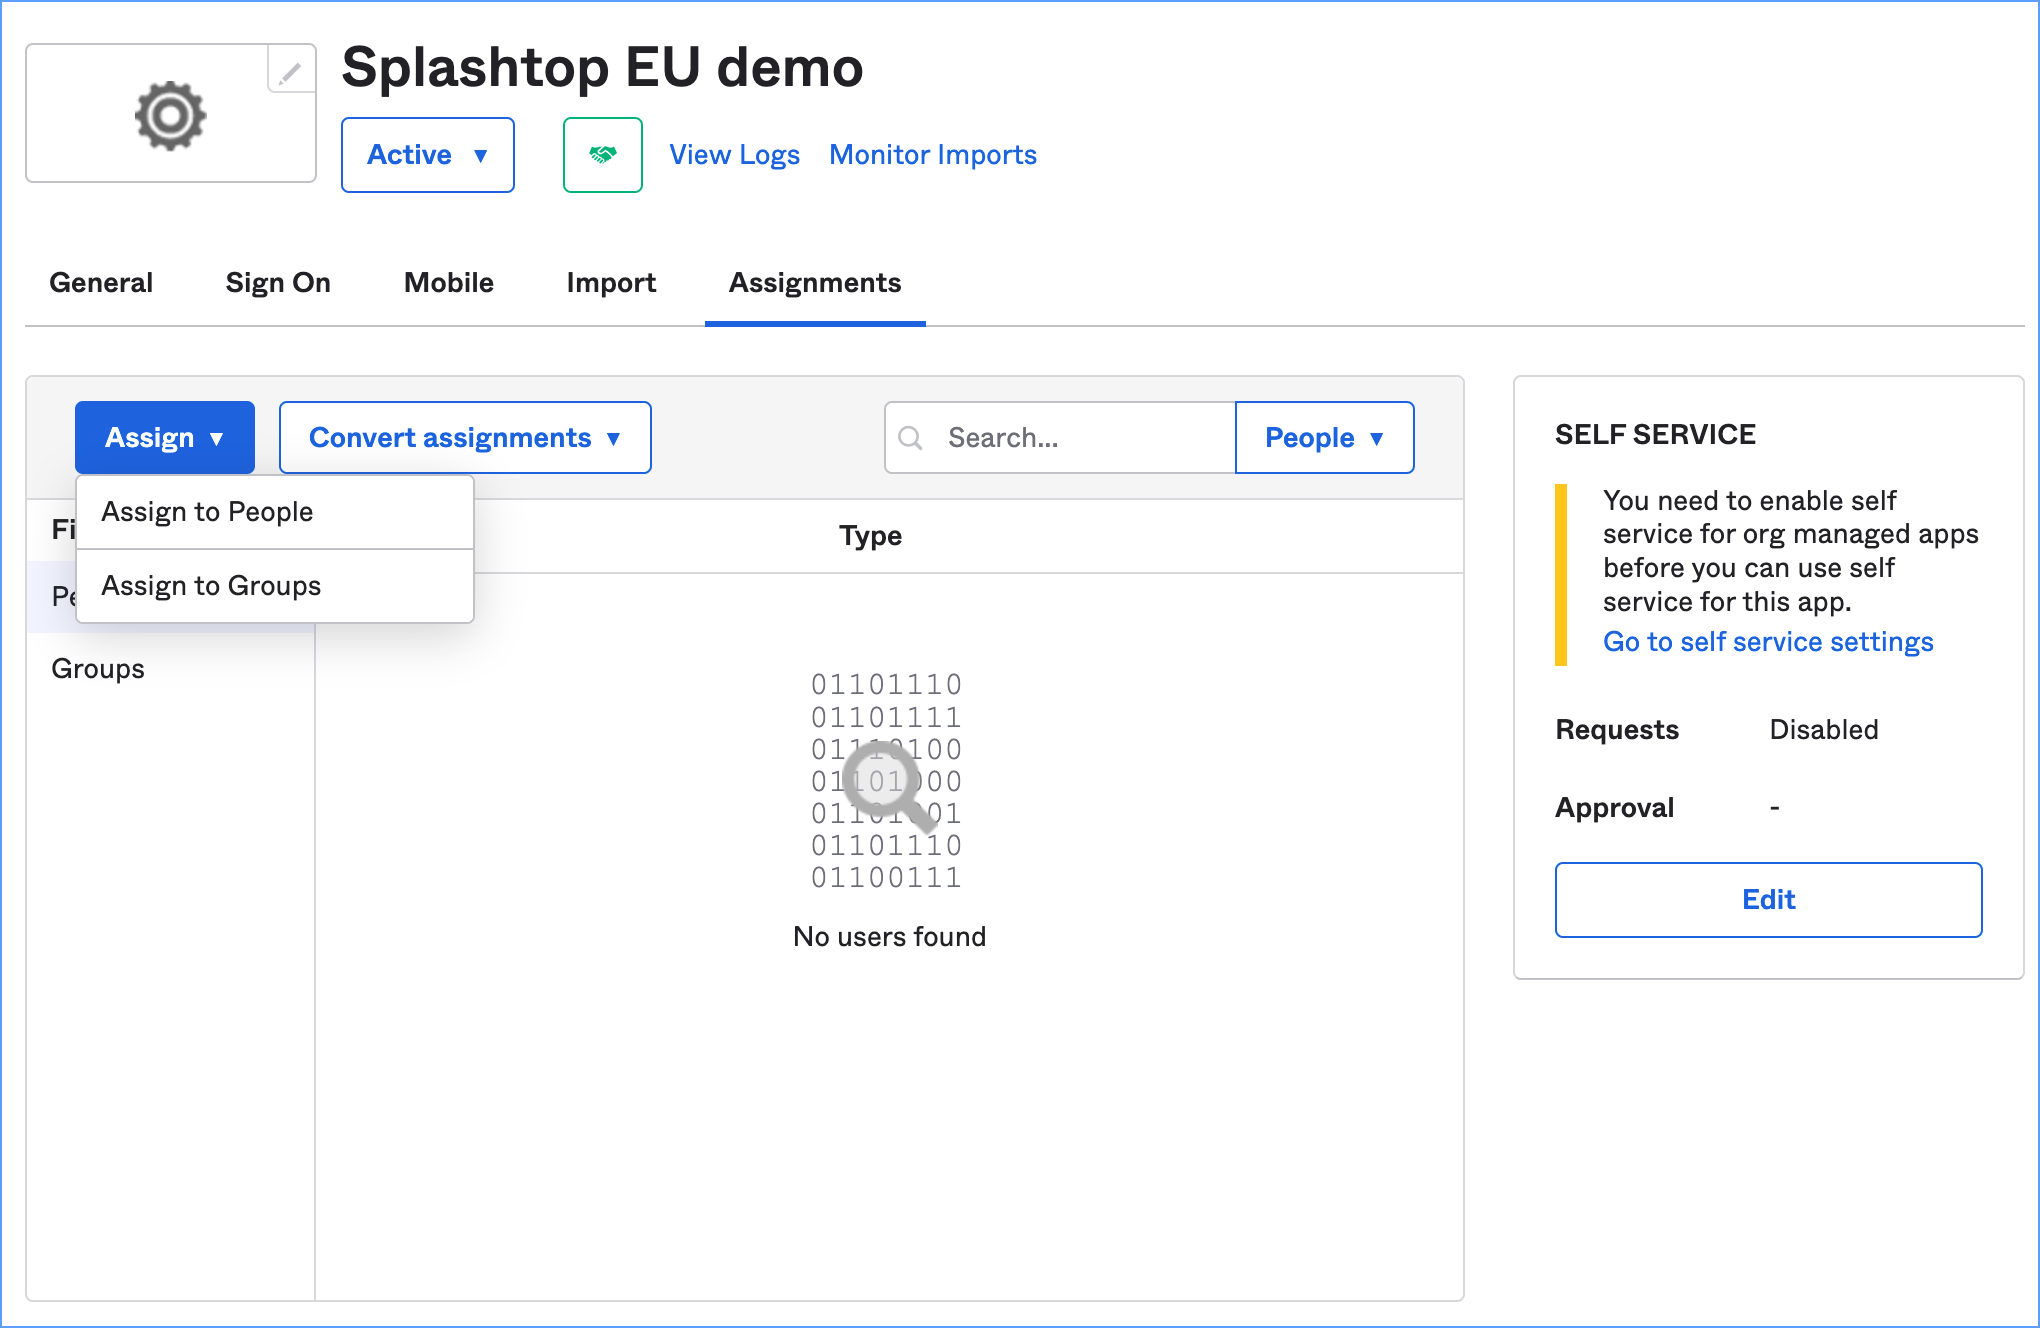Click the Disabled value beside Requests
Viewport: 2040px width, 1328px height.
[1824, 730]
